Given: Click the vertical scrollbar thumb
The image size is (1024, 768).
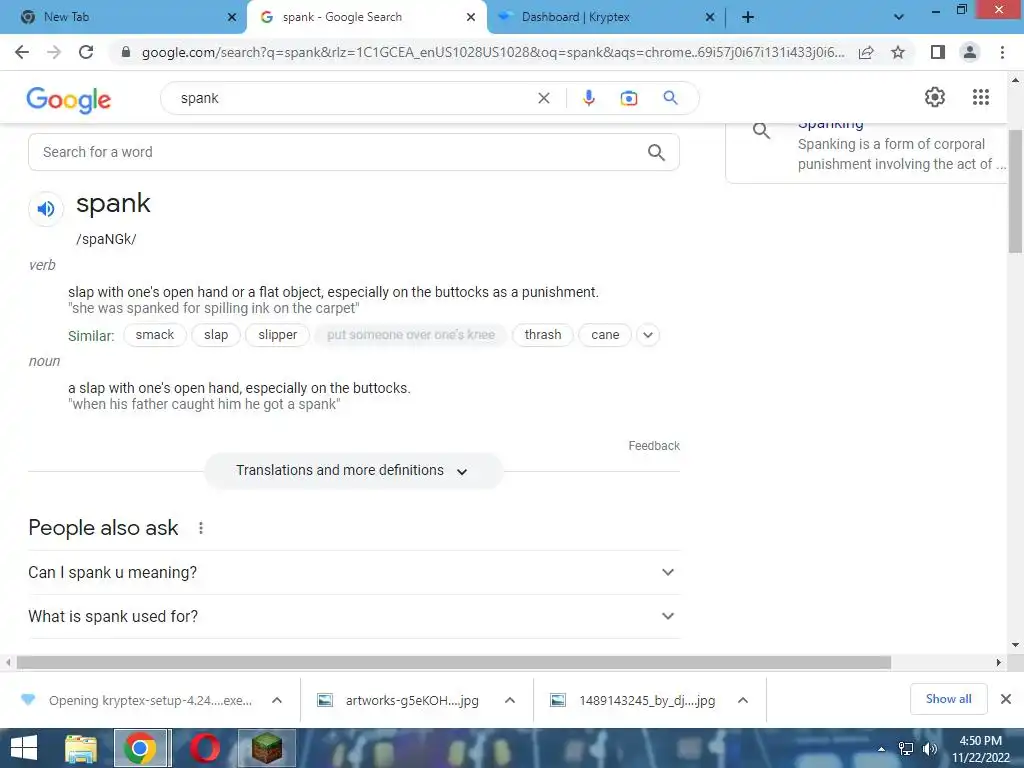Looking at the screenshot, I should 1015,191.
